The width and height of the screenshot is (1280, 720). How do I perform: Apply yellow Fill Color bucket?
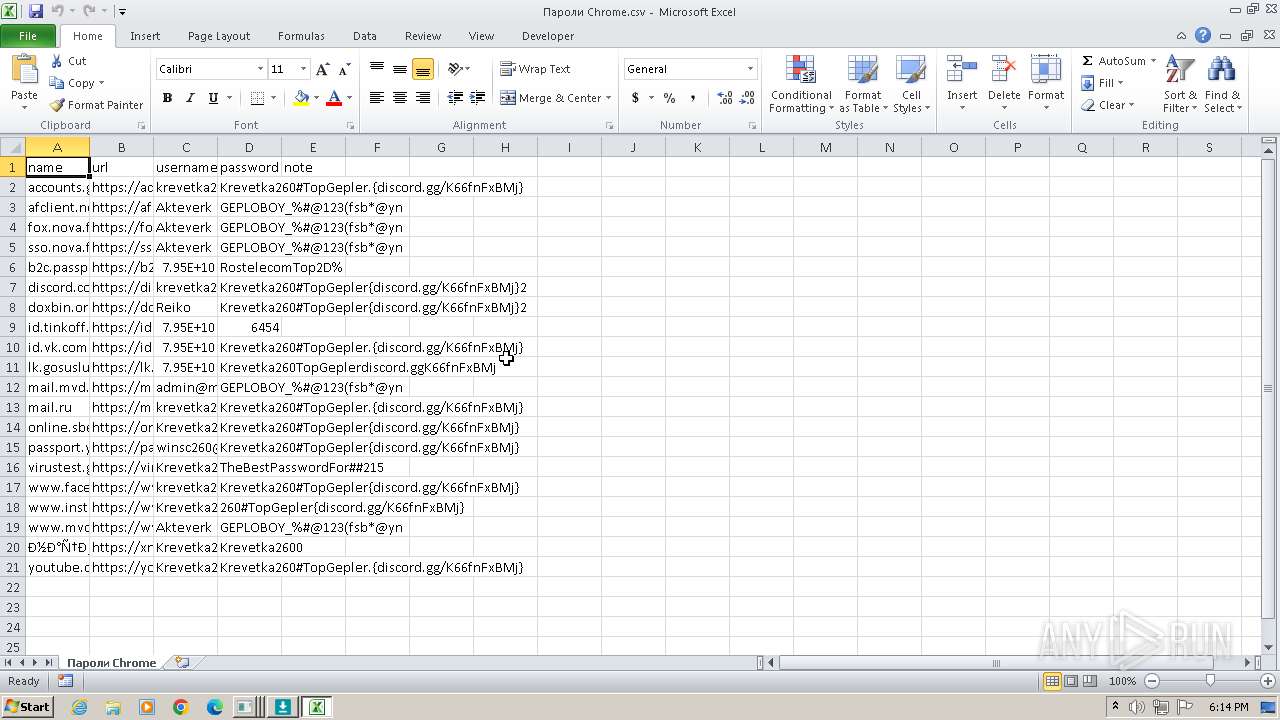click(x=301, y=98)
